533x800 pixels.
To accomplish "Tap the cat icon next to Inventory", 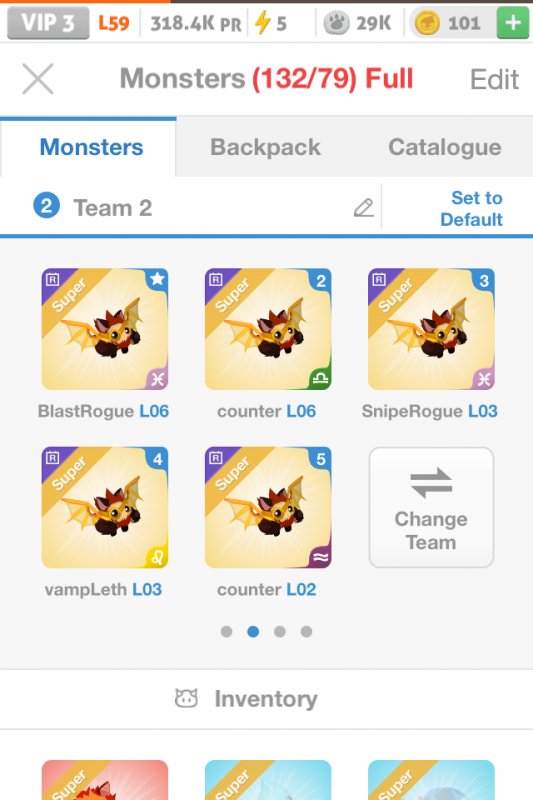I will pos(186,698).
